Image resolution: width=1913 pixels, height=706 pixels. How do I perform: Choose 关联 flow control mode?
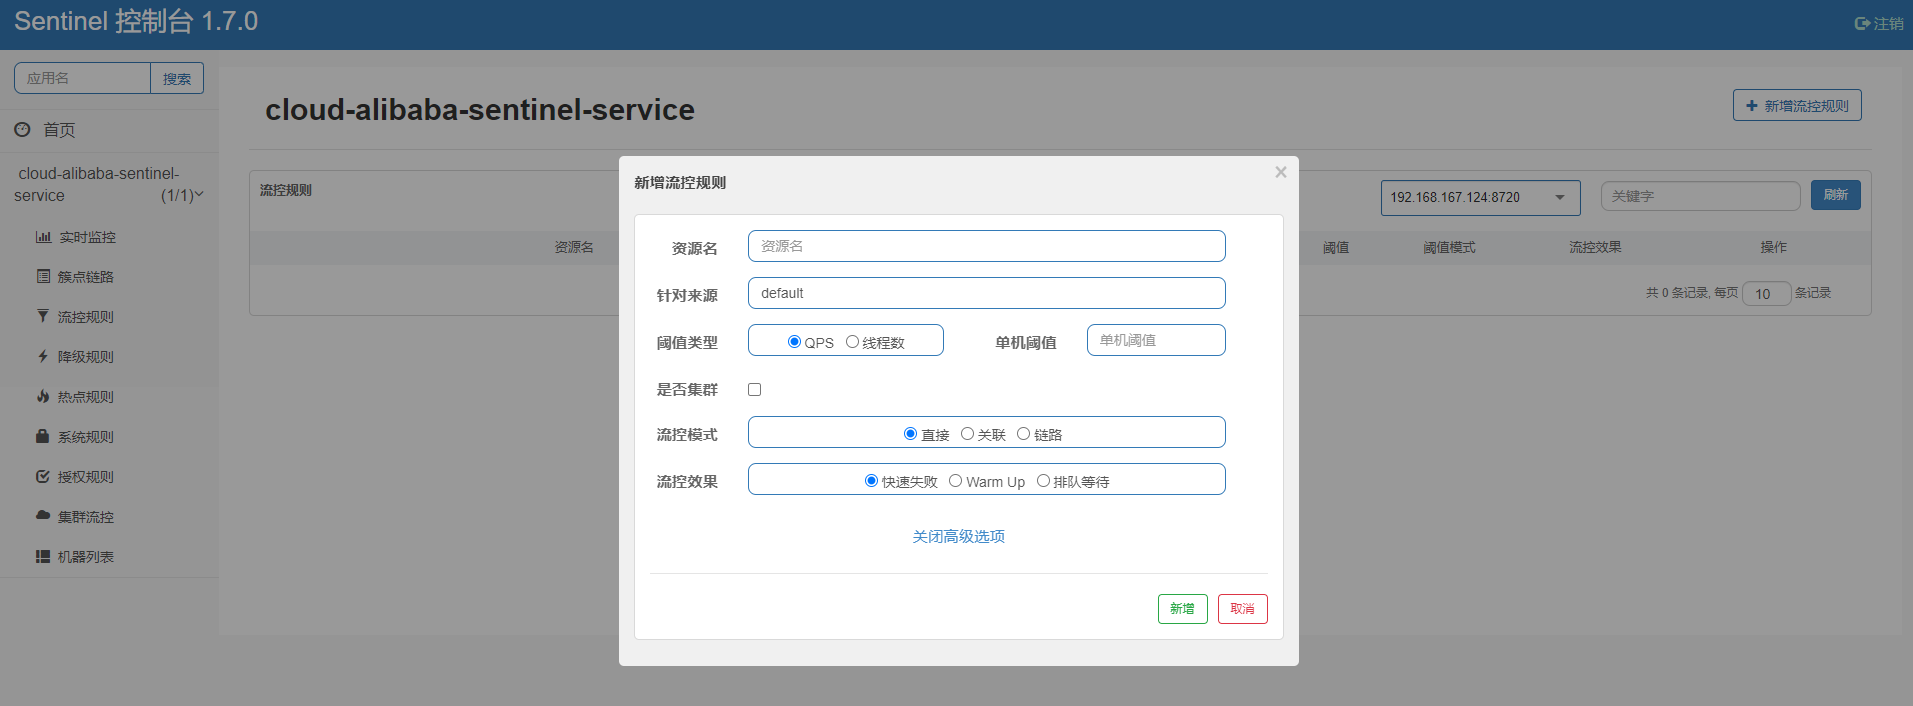(967, 433)
